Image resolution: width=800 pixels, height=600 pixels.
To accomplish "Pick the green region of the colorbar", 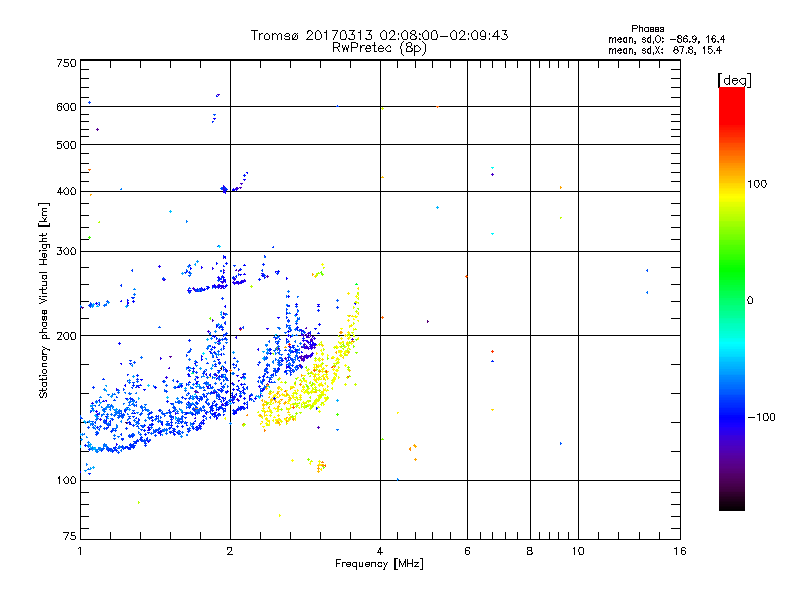I will coord(731,290).
